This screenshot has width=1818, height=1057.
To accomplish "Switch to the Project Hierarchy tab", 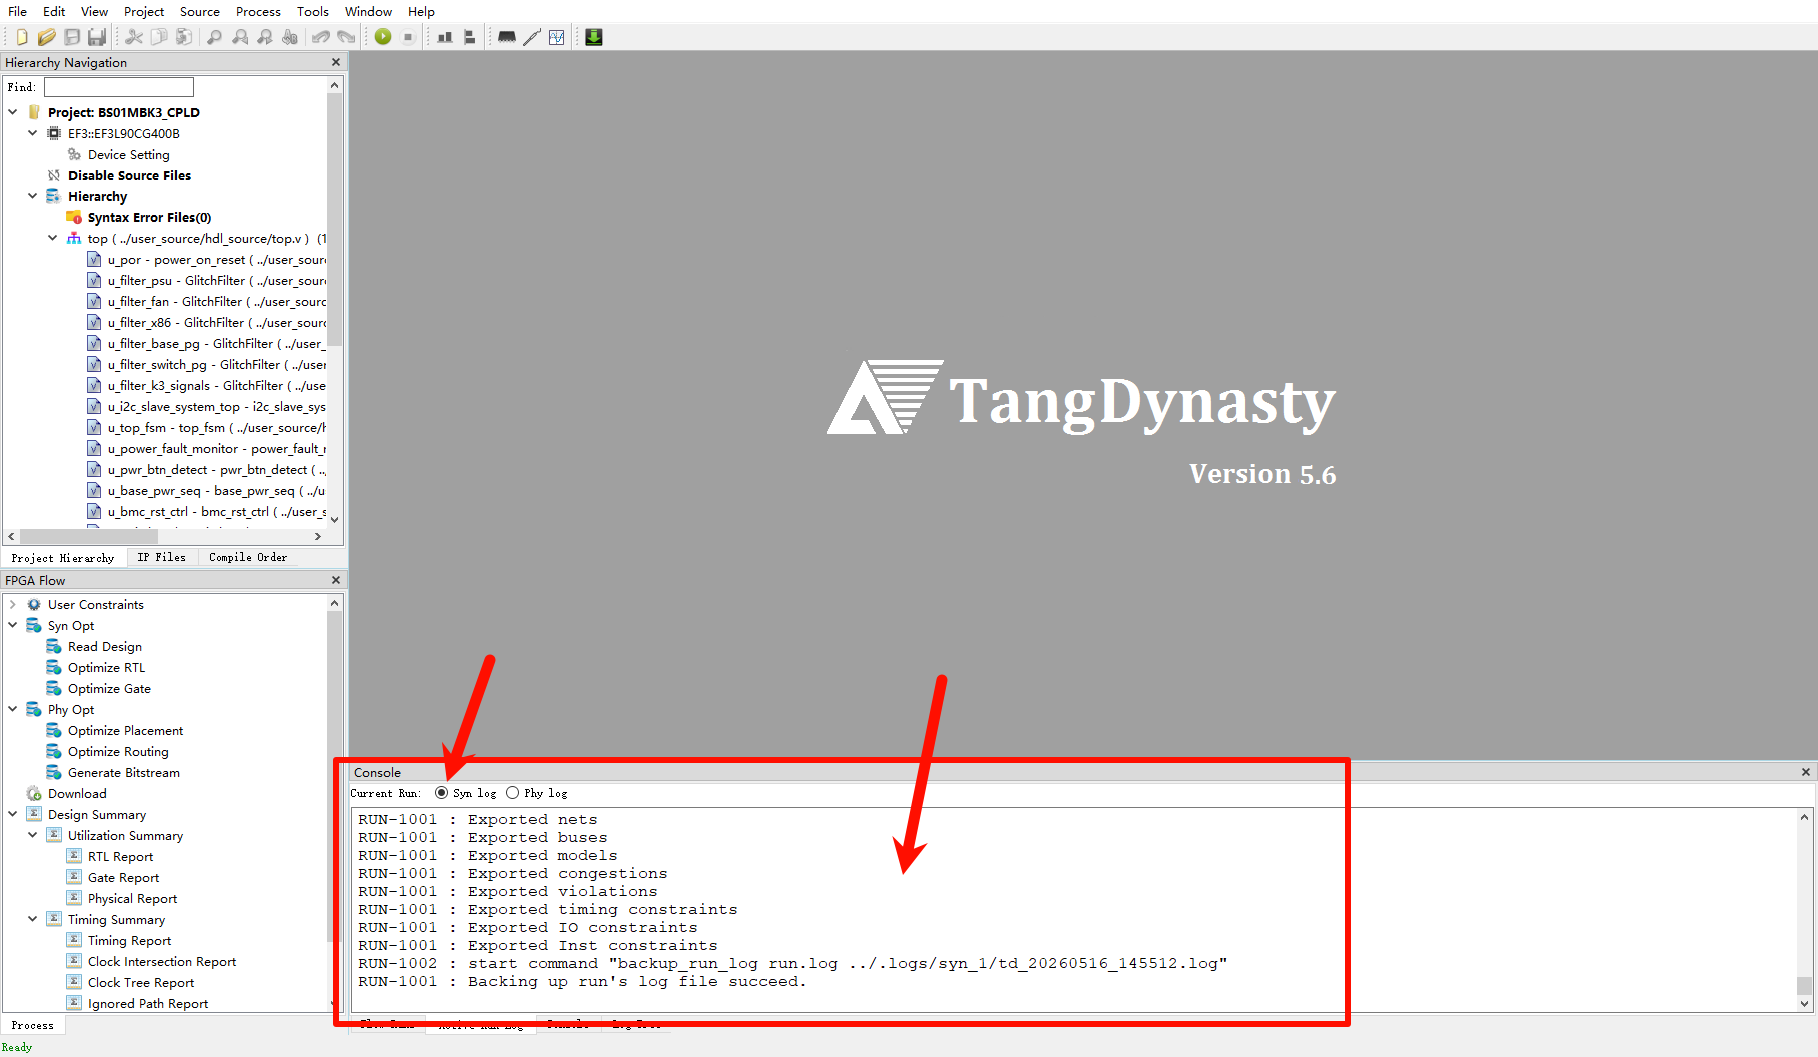I will point(63,558).
